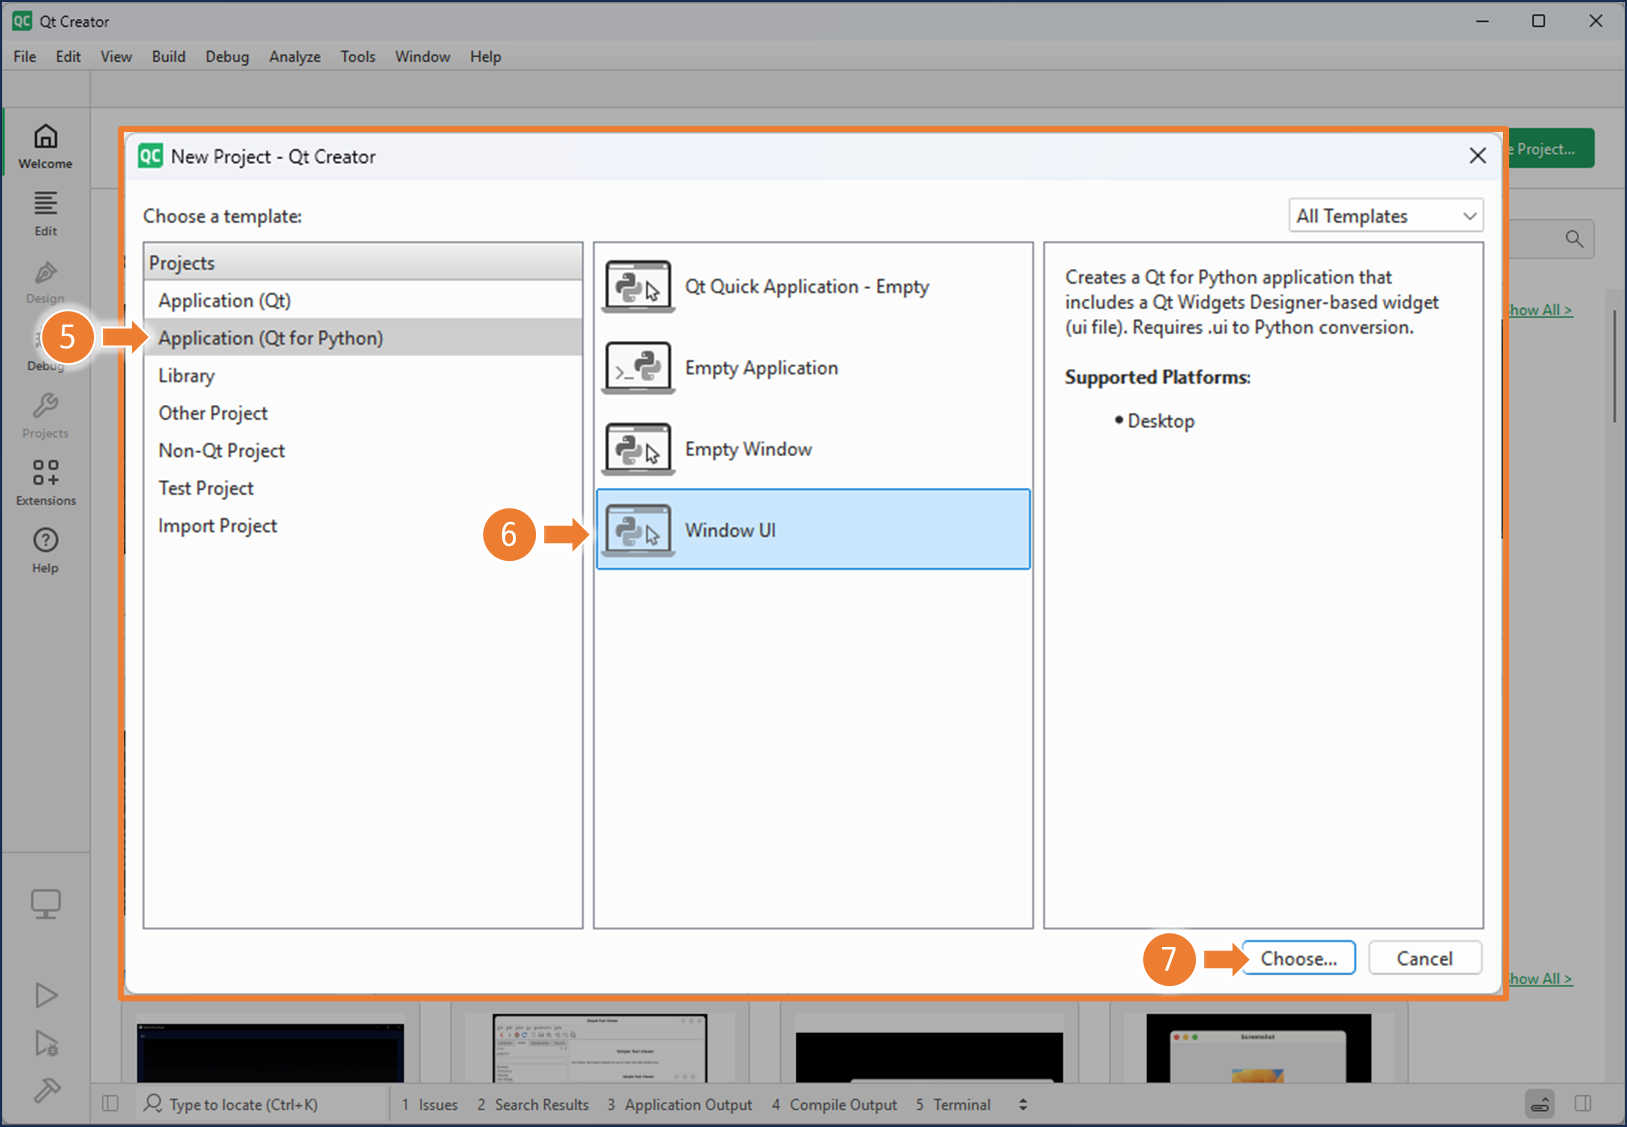Select Non-Qt Project category

[363, 451]
